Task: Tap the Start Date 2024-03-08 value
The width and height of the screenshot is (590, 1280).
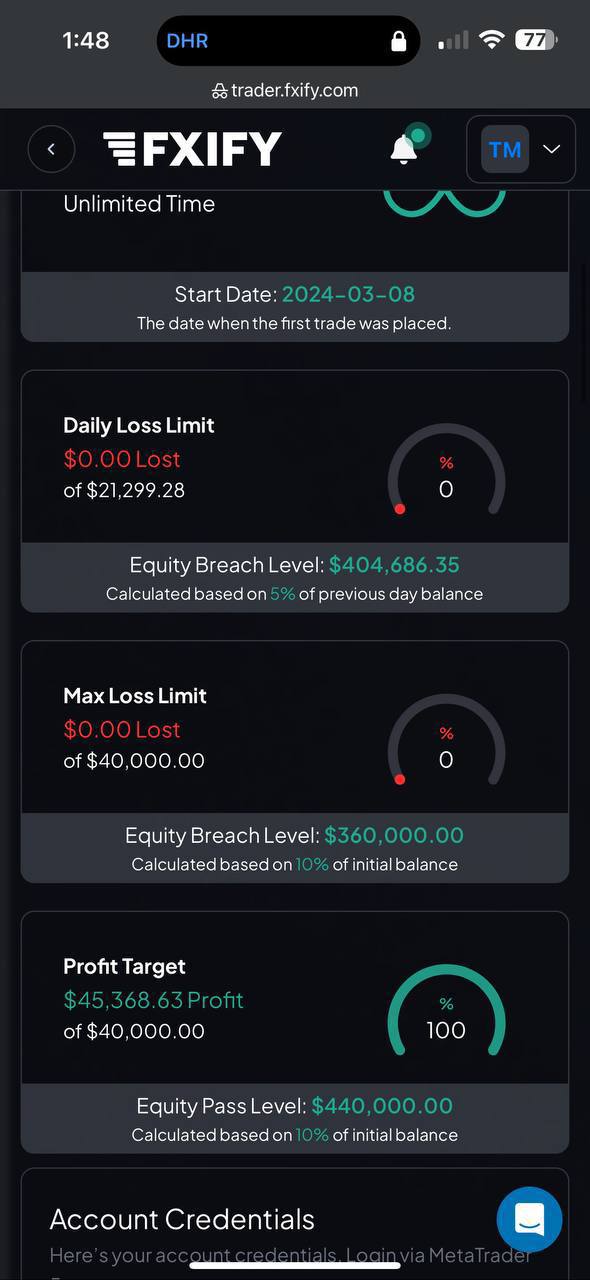Action: click(348, 294)
